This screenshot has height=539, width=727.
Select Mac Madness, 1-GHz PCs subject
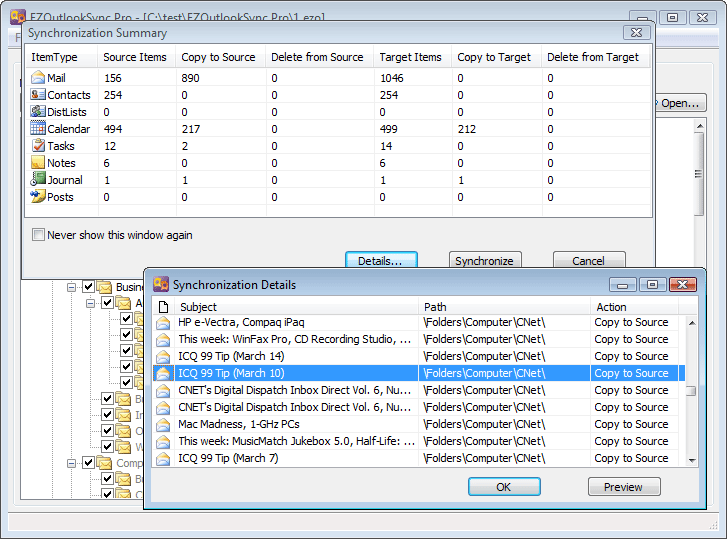[239, 424]
